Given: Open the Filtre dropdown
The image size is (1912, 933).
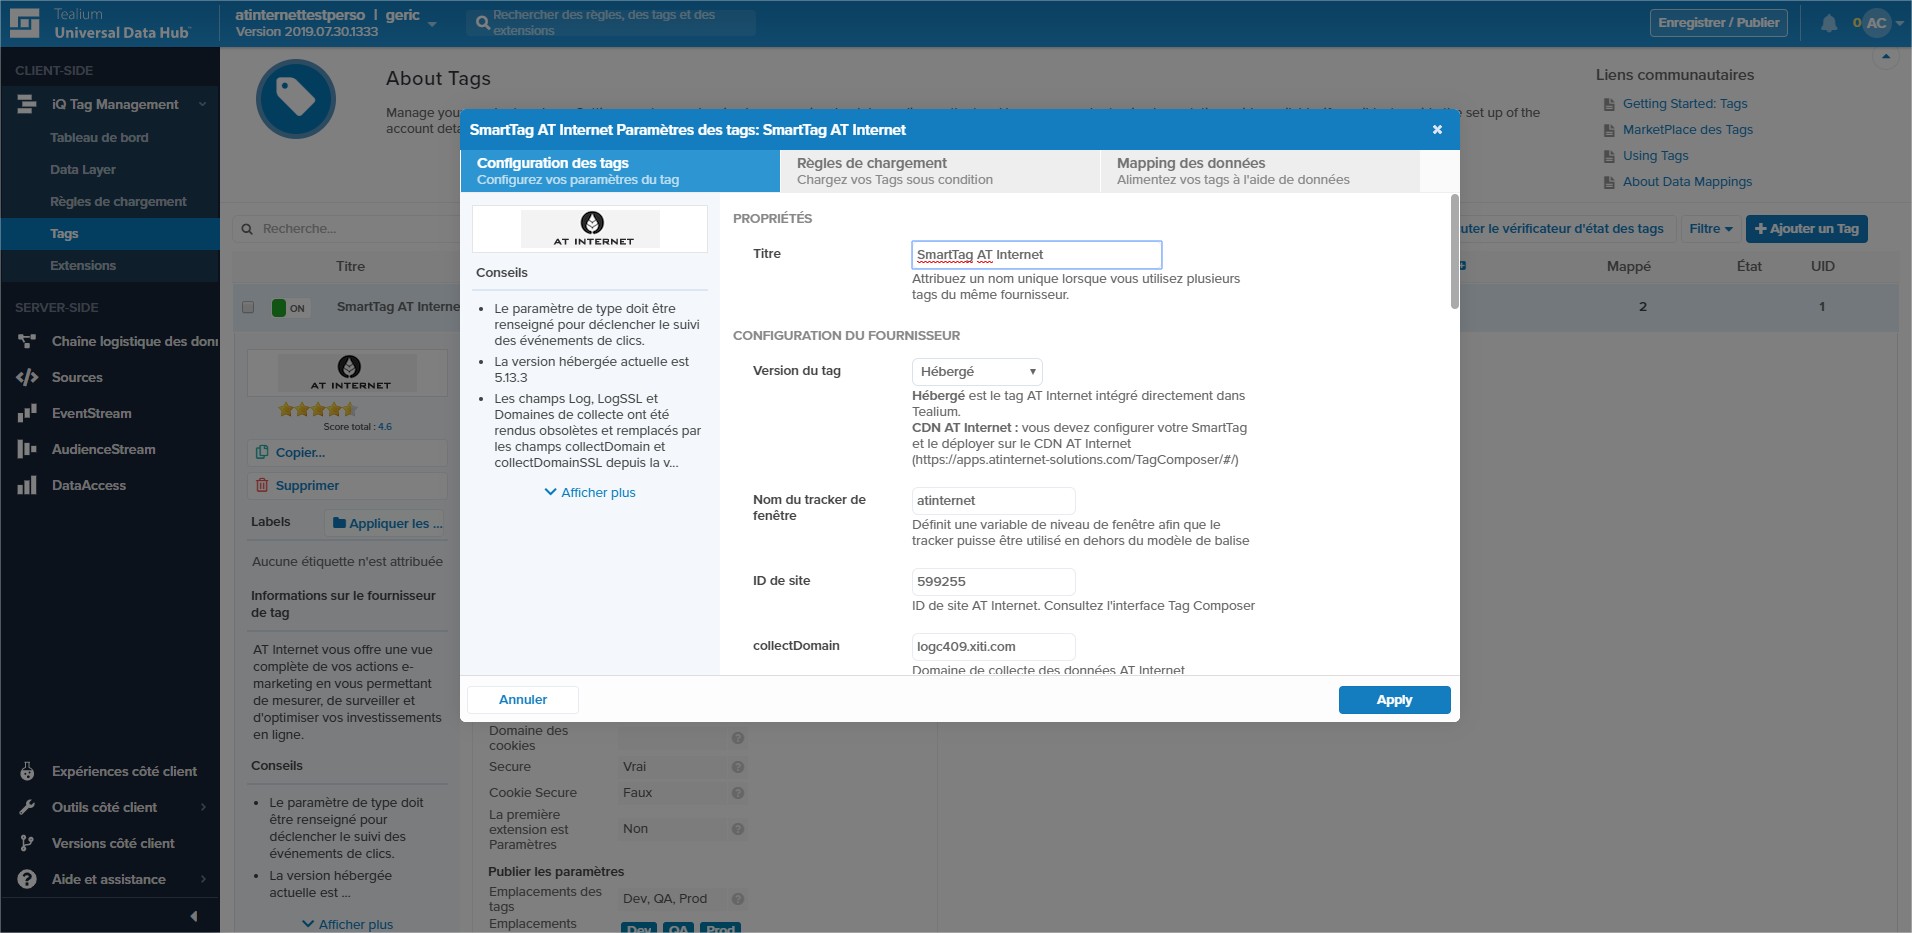Looking at the screenshot, I should [1710, 229].
